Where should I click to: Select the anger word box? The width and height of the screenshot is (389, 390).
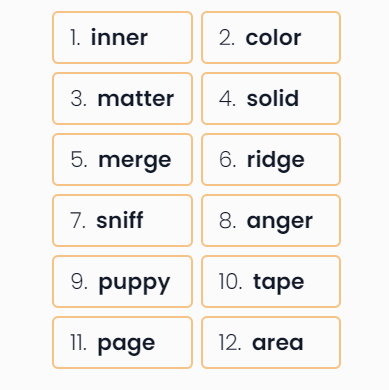271,220
